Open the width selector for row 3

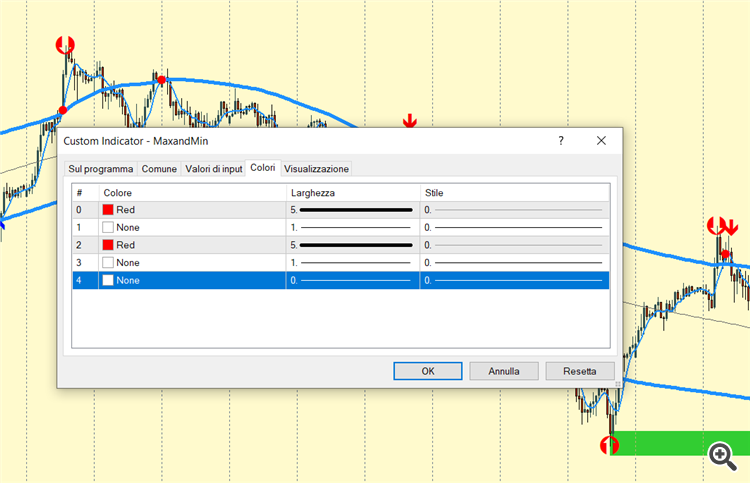point(353,263)
